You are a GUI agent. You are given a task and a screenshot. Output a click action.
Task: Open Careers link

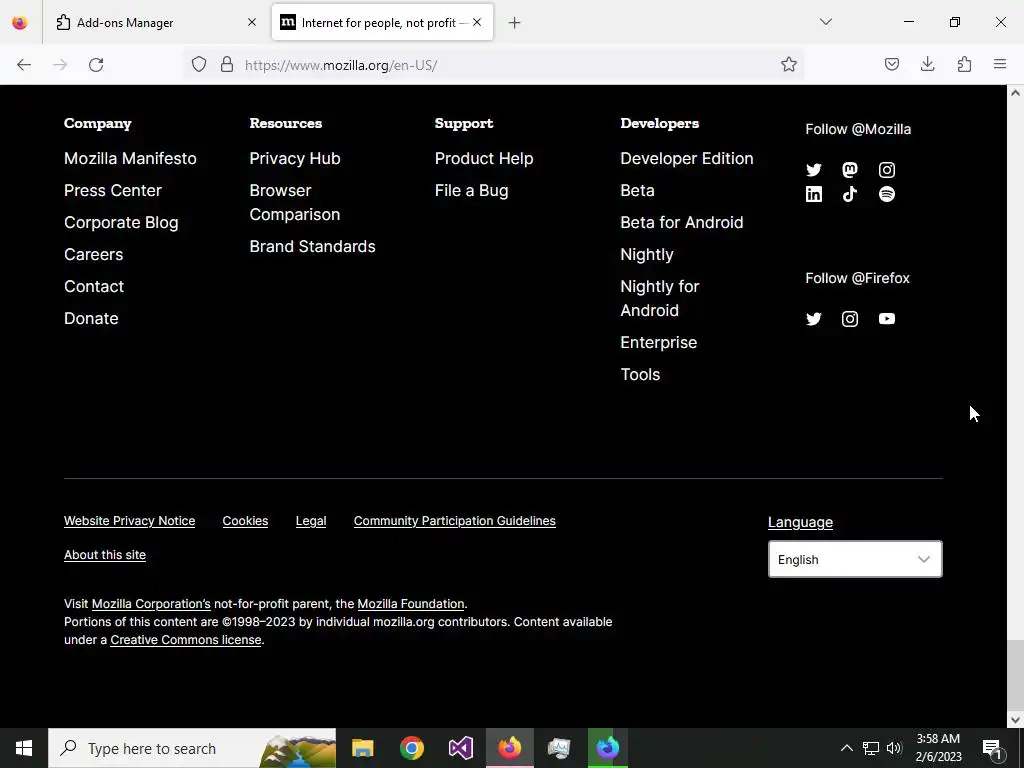[x=93, y=254]
